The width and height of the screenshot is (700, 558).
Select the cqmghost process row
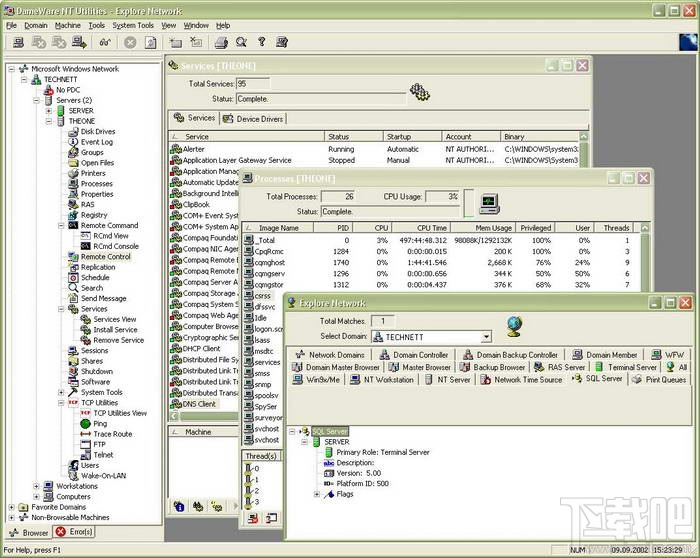441,262
